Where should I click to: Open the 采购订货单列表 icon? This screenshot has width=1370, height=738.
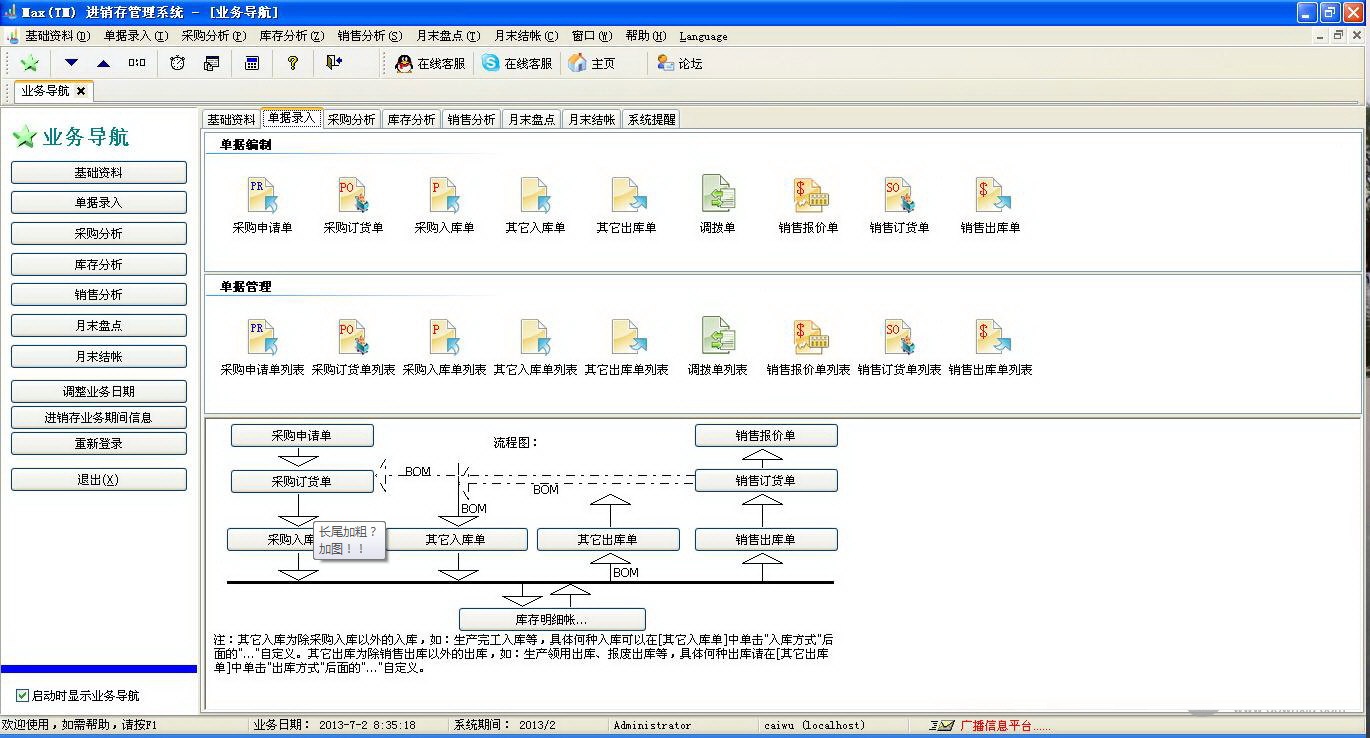tap(353, 337)
